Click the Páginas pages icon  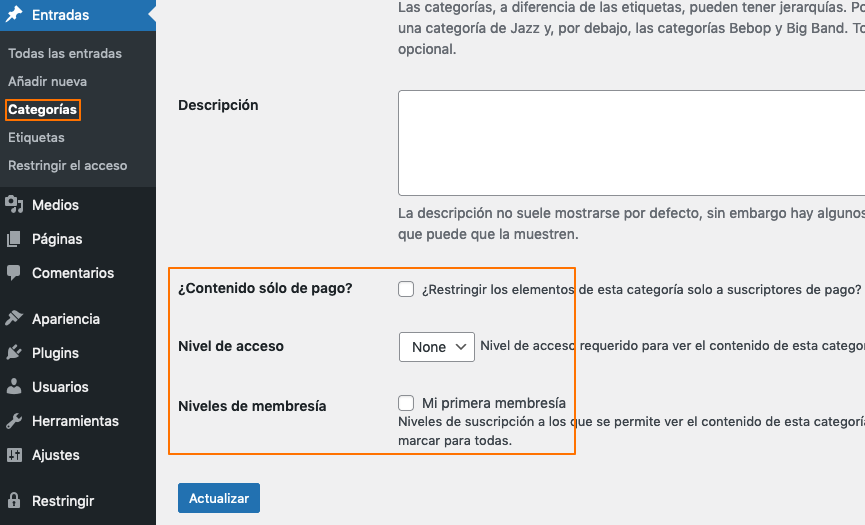(14, 239)
